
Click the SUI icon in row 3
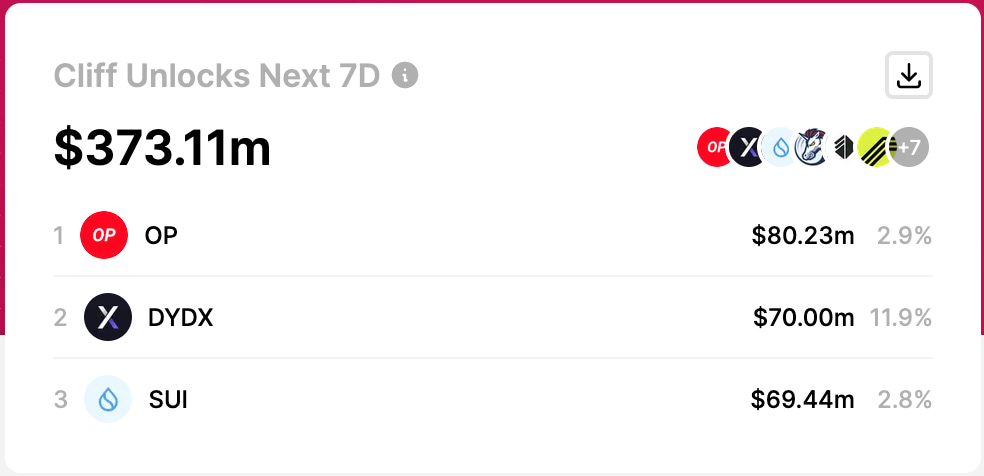pyautogui.click(x=108, y=399)
